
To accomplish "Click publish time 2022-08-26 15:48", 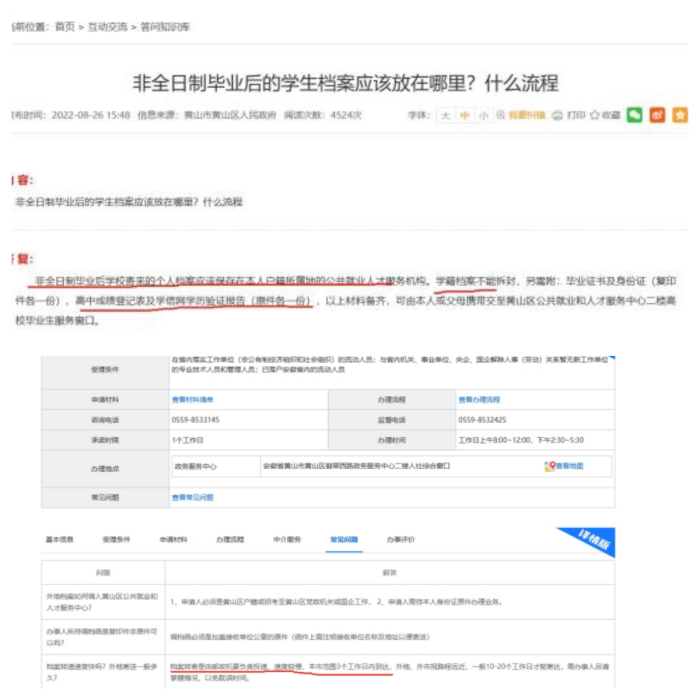I will coord(91,115).
